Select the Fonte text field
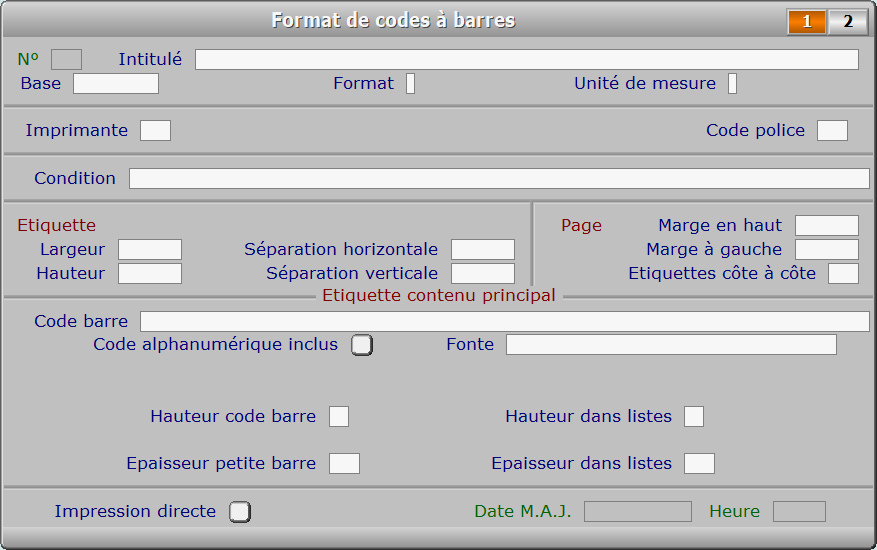This screenshot has width=877, height=550. pyautogui.click(x=671, y=345)
